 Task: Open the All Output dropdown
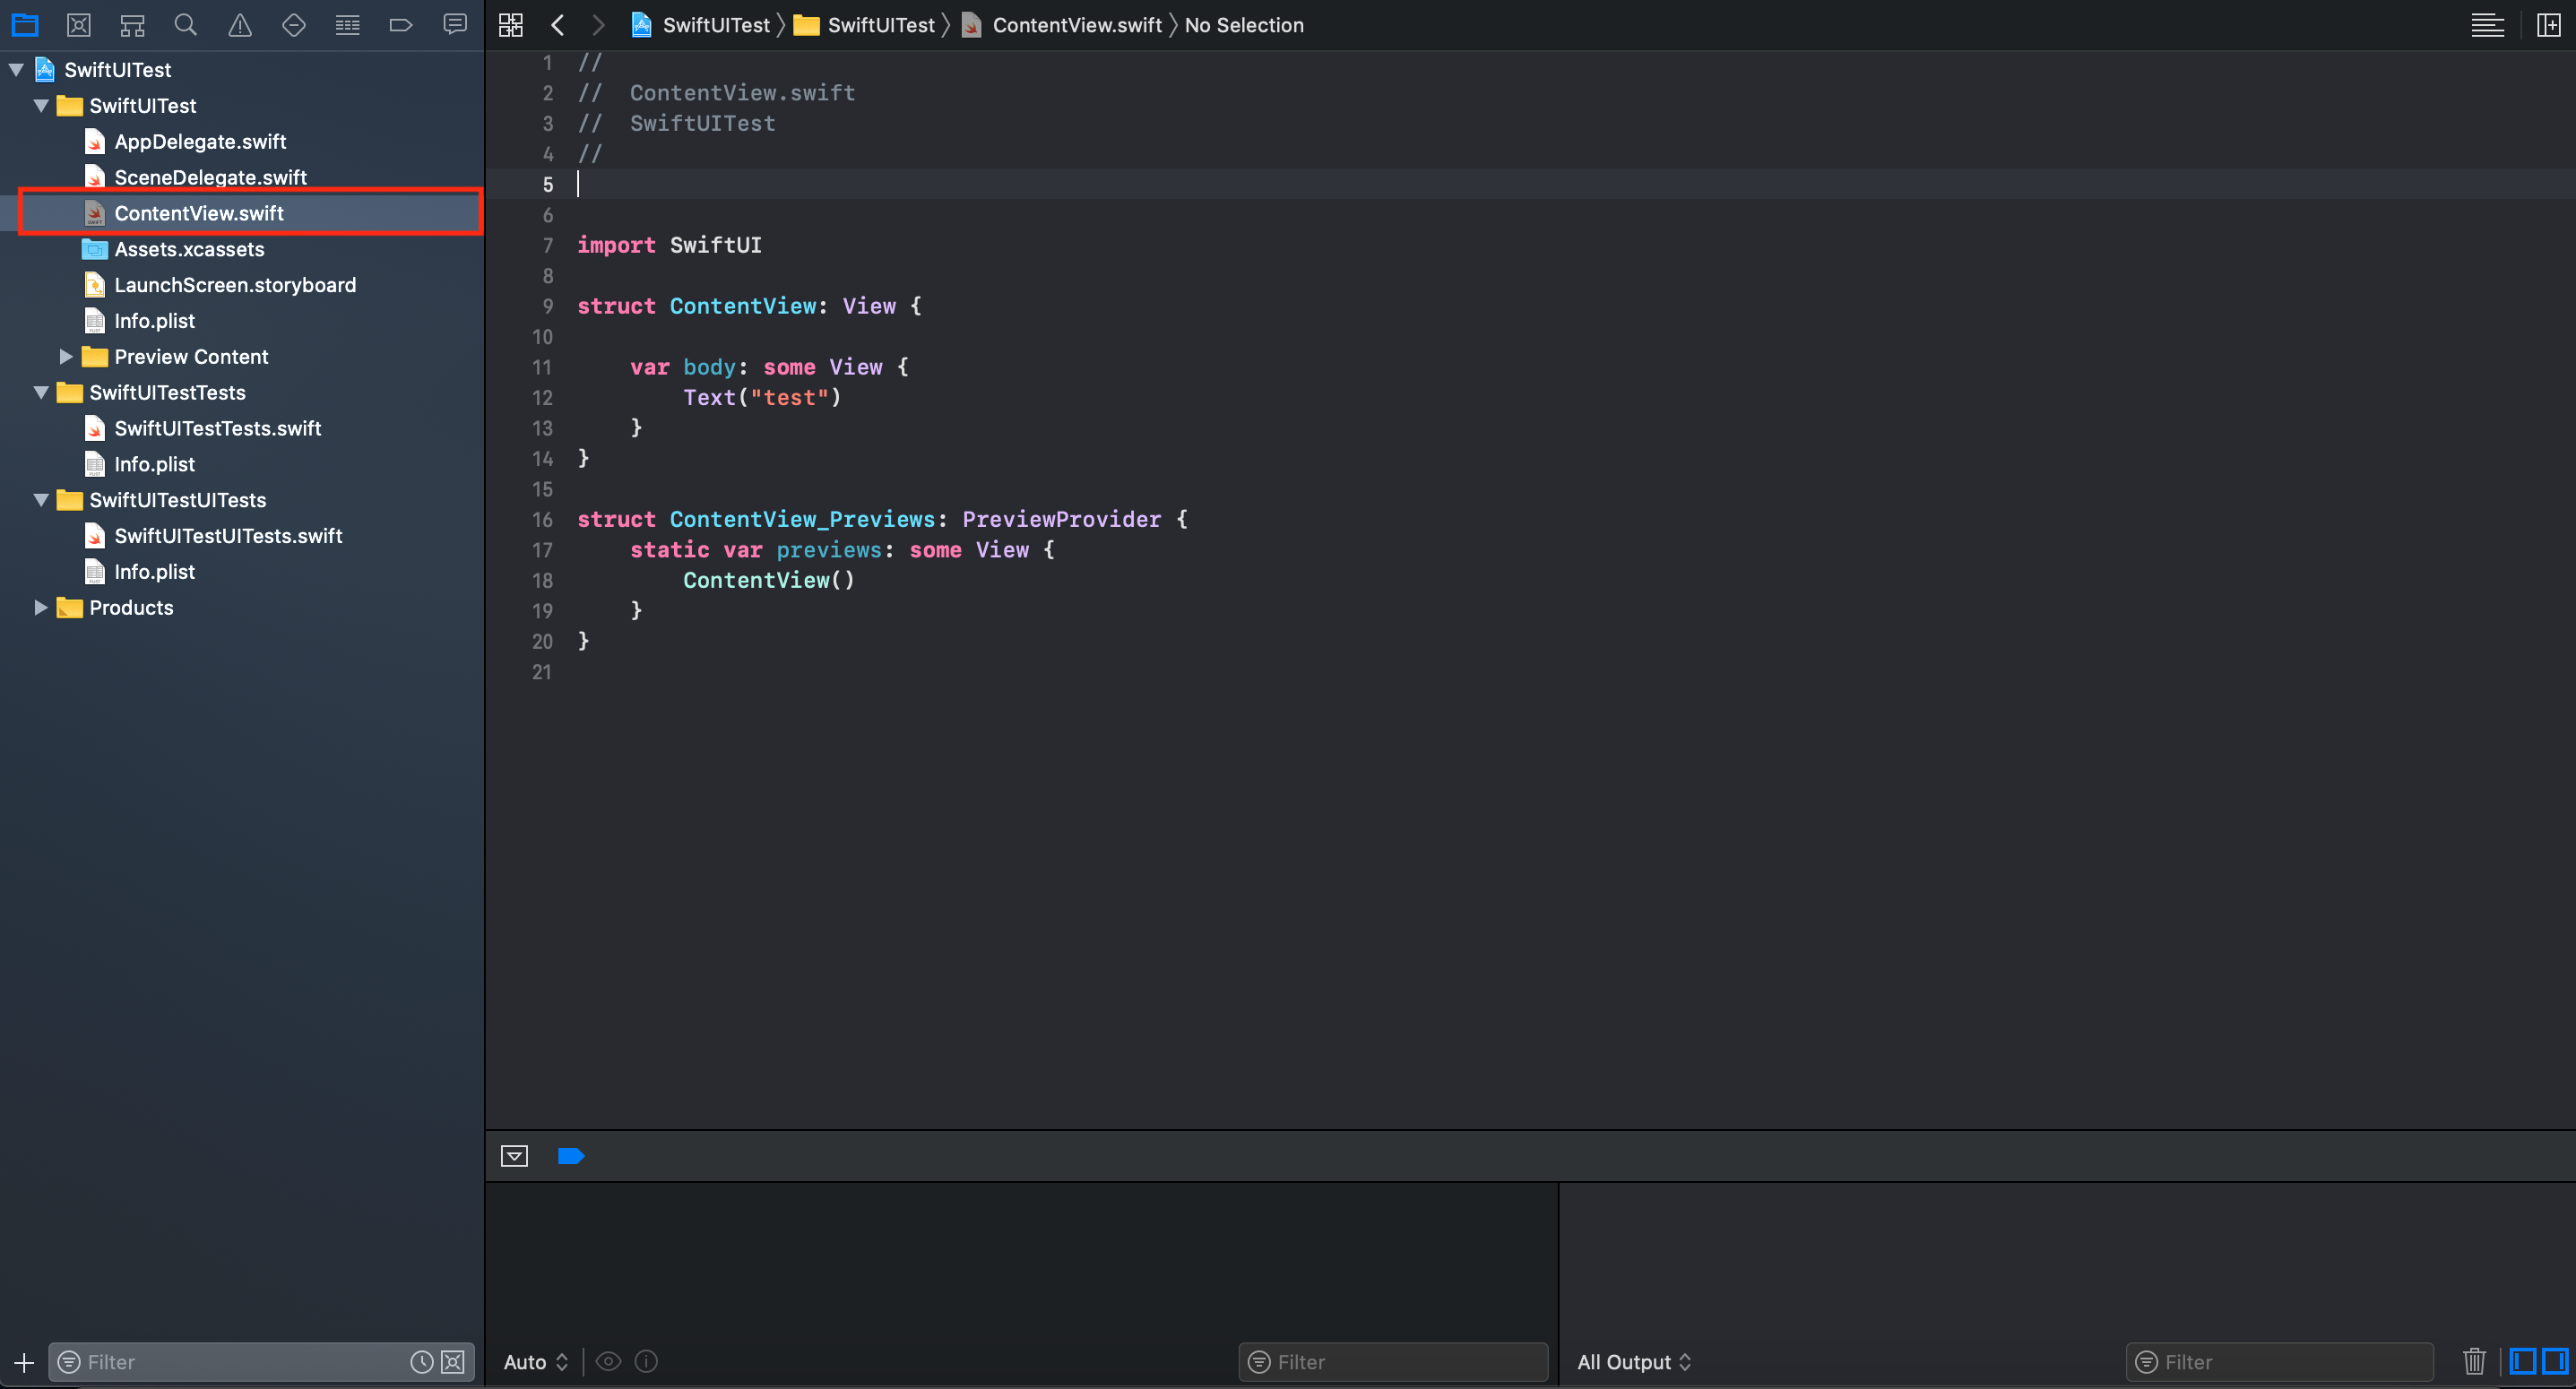1634,1362
